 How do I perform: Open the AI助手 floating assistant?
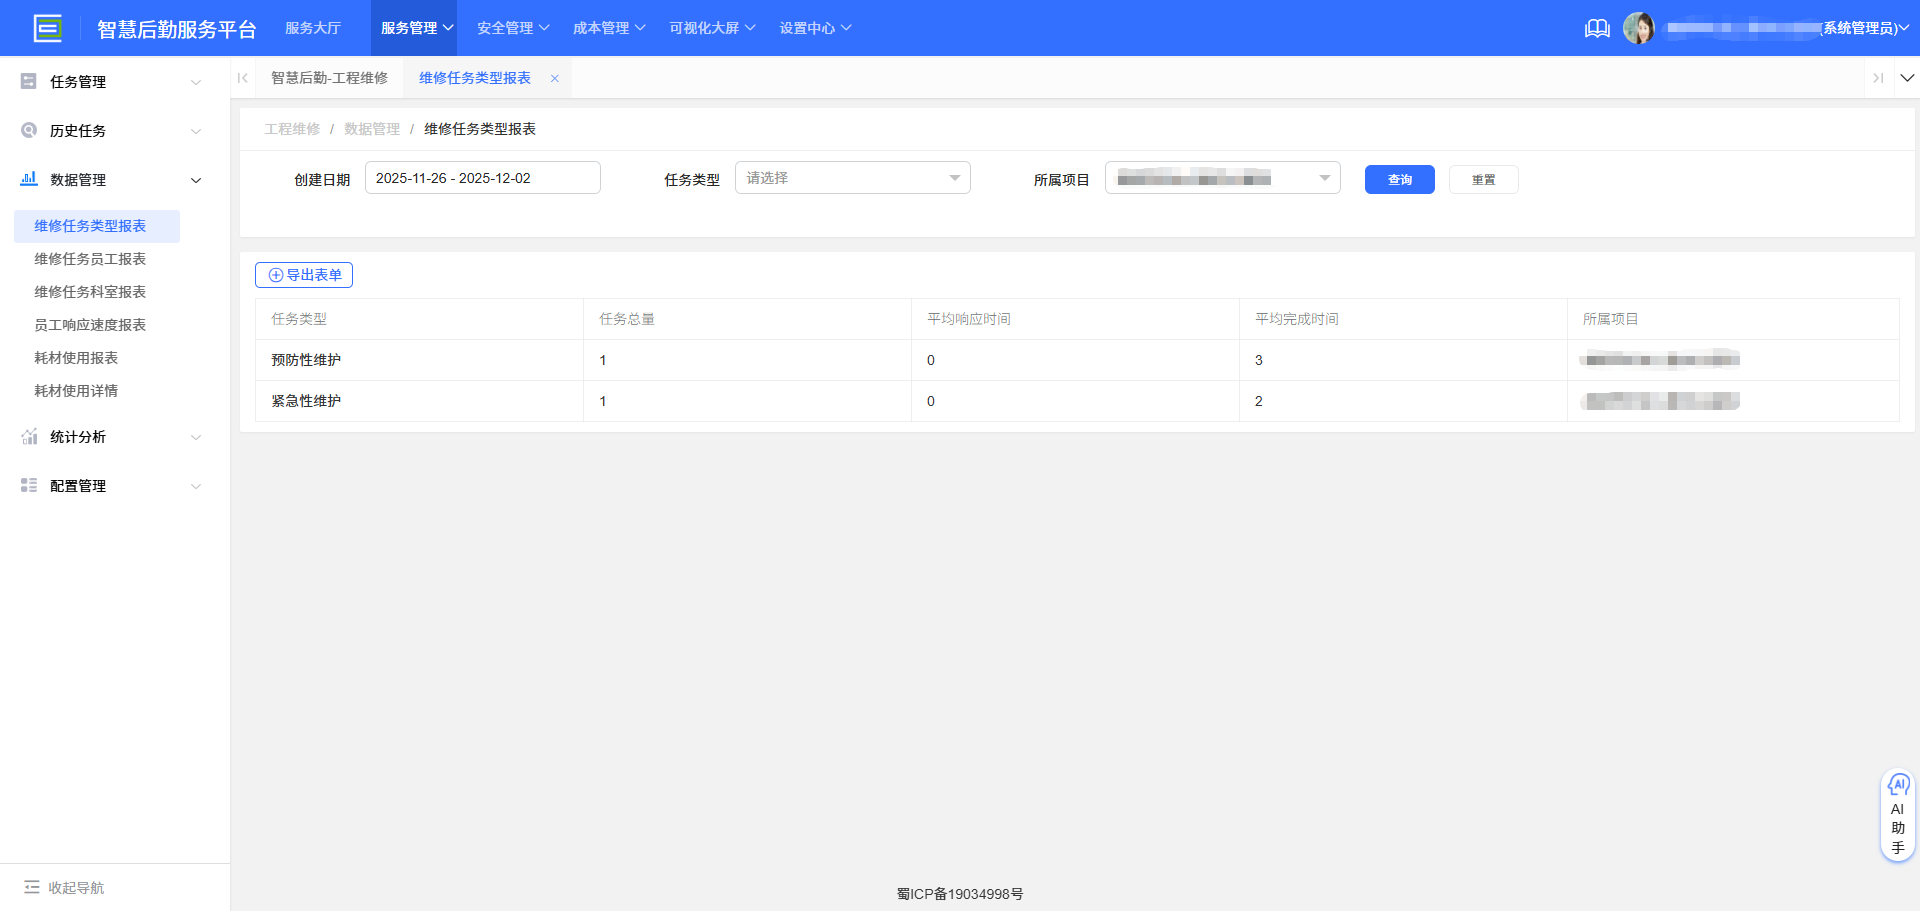[x=1898, y=813]
